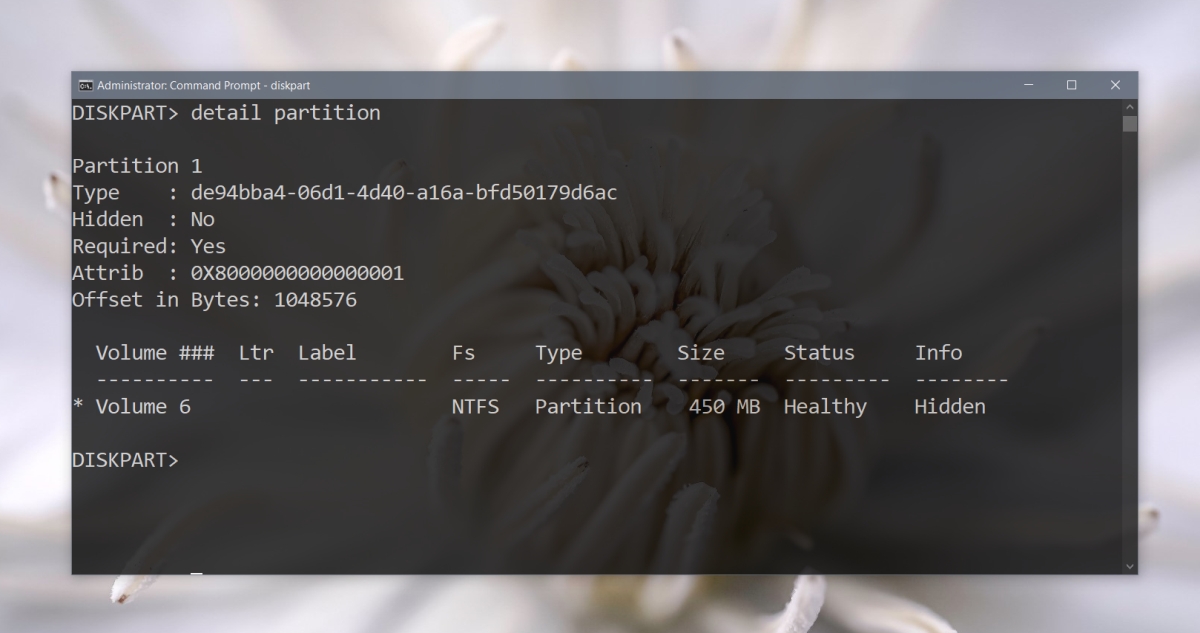1200x633 pixels.
Task: Click the 'Size' column header
Action: click(701, 353)
